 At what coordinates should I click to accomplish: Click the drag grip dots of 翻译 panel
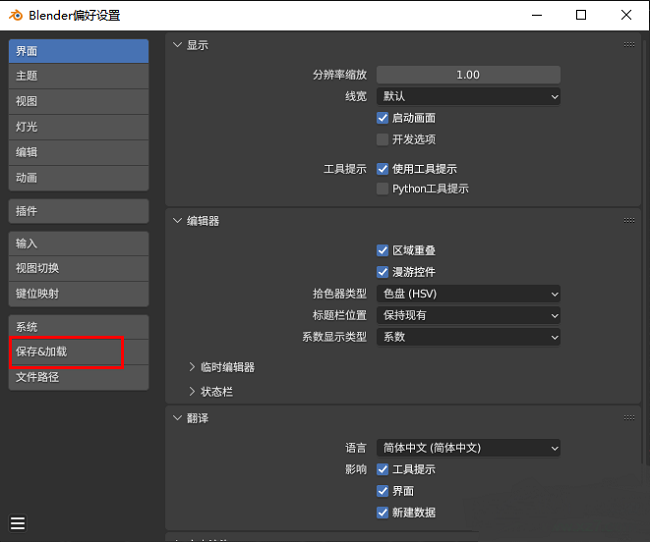tap(629, 417)
